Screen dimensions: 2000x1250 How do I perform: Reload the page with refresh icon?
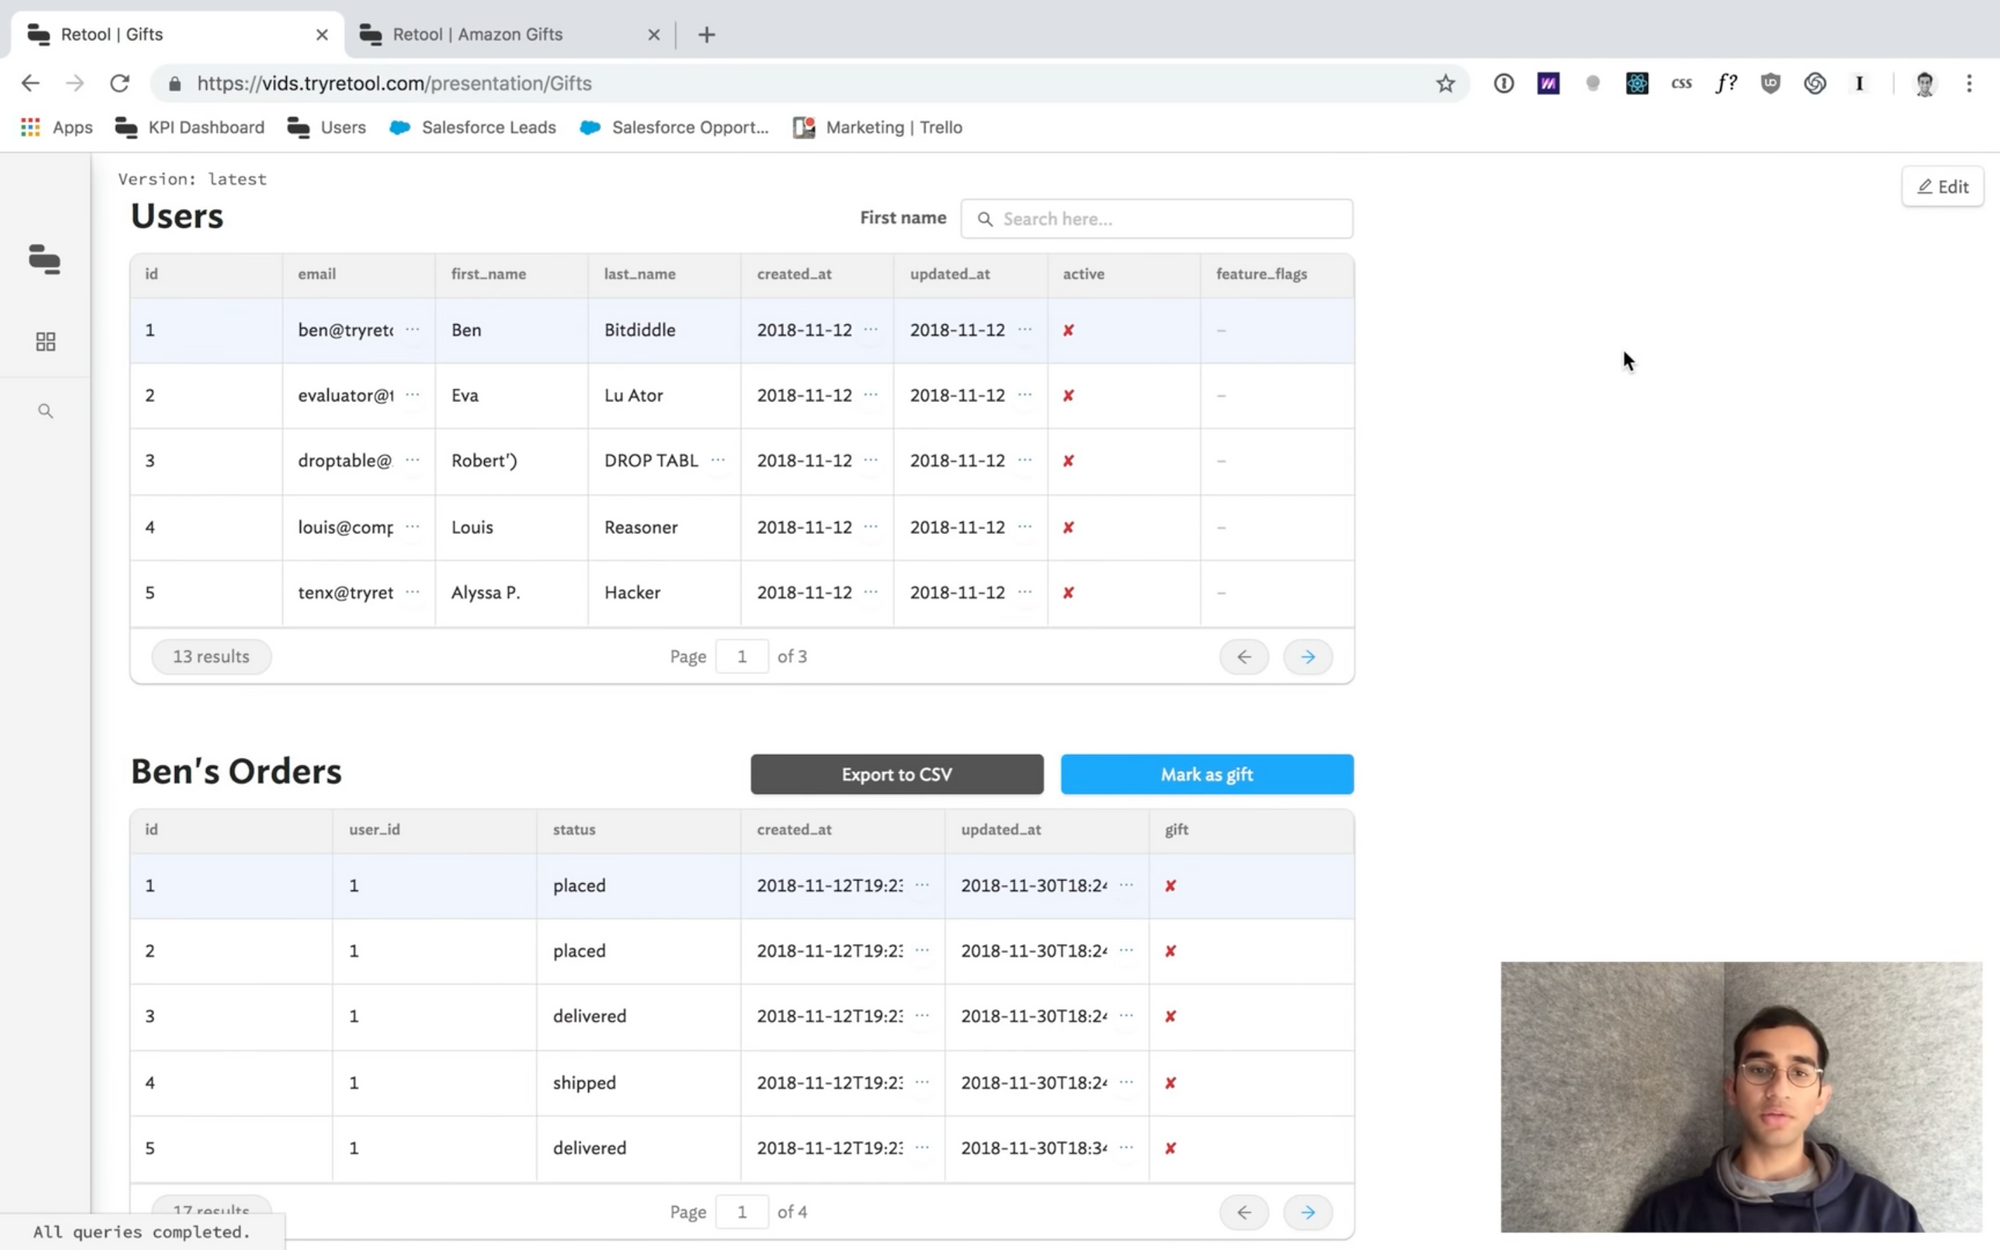pos(120,84)
